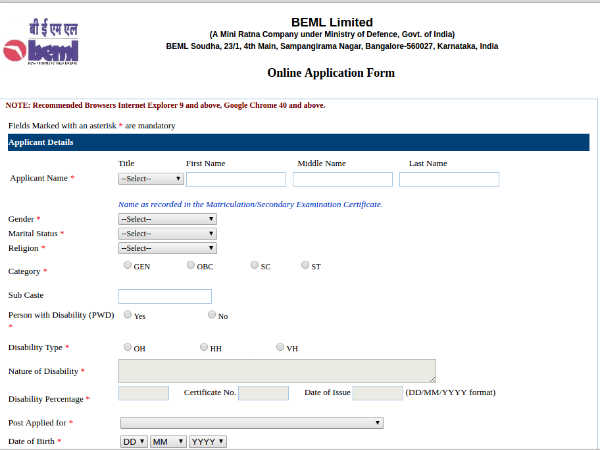Open the DD day dropdown
This screenshot has width=600, height=450.
pyautogui.click(x=134, y=442)
